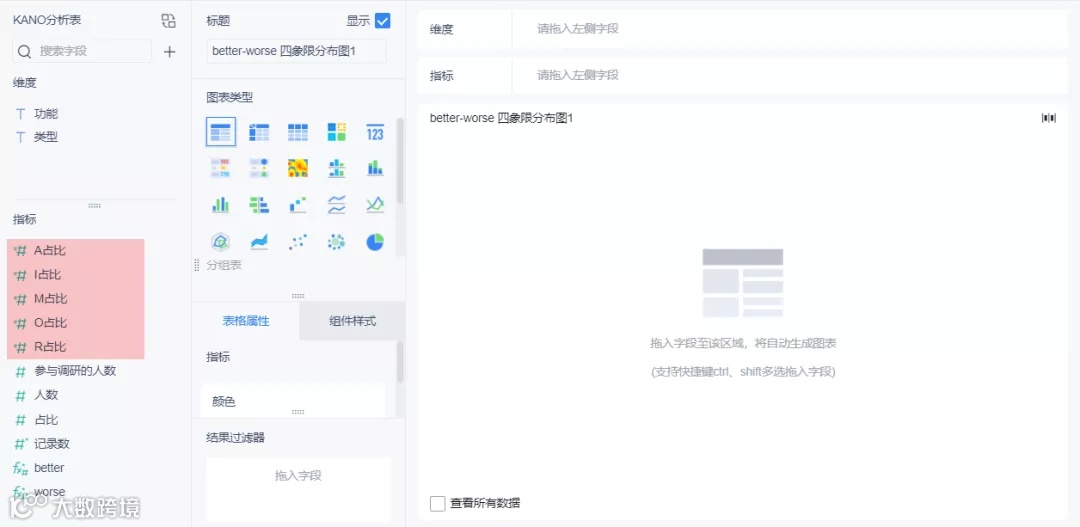
Task: Click the 维度 drop zone field
Action: [x=790, y=30]
